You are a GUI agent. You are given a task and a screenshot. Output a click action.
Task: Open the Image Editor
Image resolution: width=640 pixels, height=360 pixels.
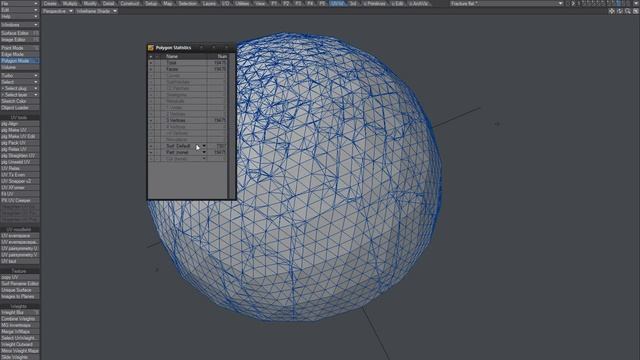point(20,40)
